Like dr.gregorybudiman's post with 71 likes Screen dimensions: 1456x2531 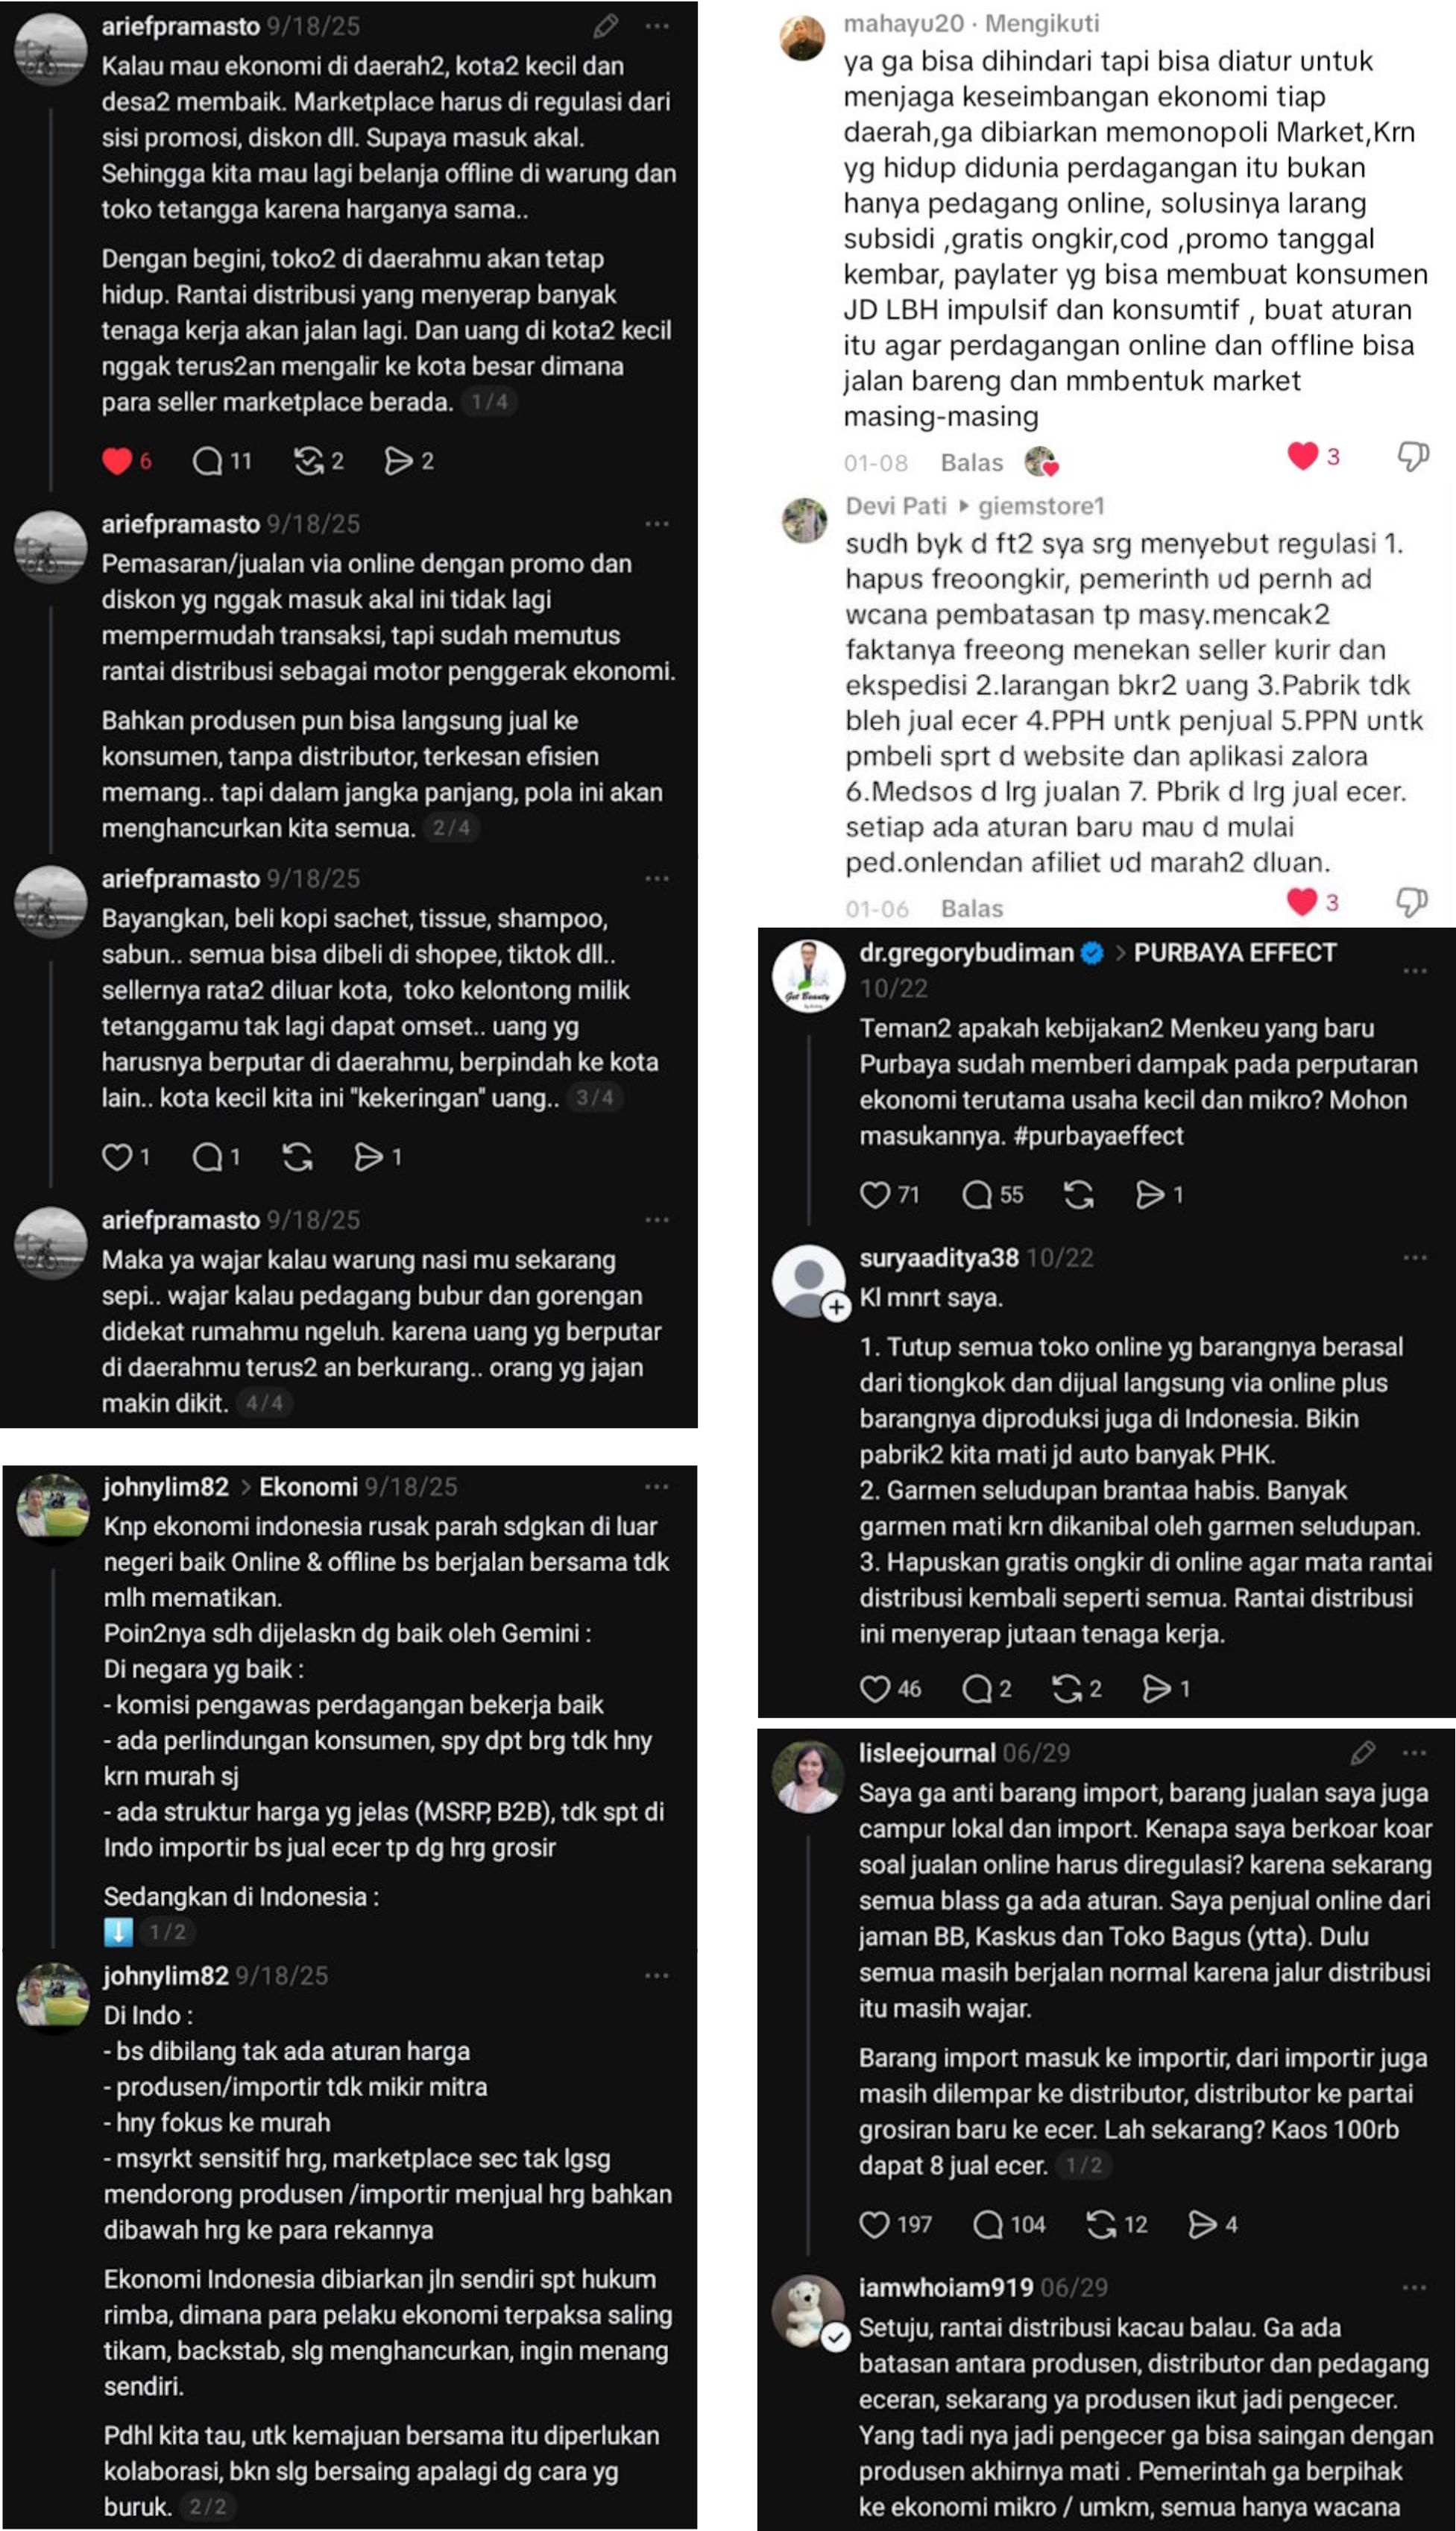(875, 1195)
